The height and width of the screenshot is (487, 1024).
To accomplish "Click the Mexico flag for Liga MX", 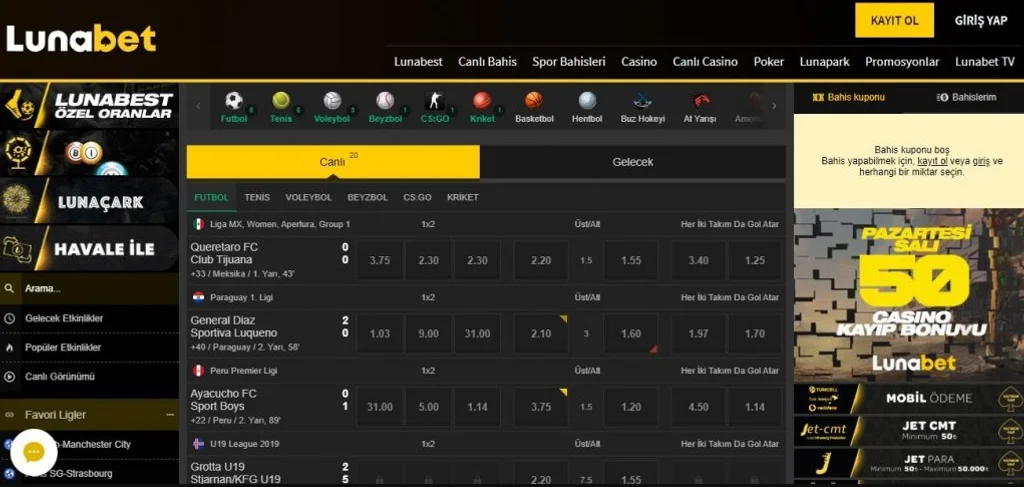I will tap(199, 224).
